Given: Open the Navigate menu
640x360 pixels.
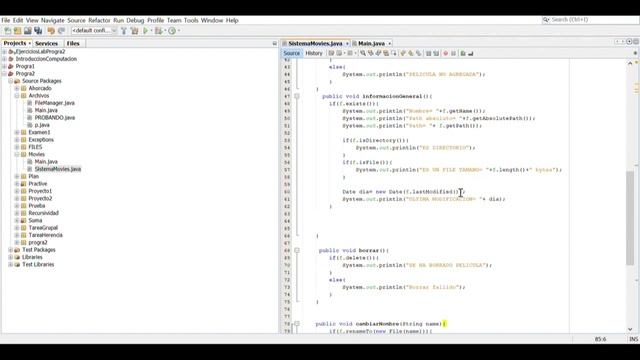Looking at the screenshot, I should pyautogui.click(x=53, y=20).
